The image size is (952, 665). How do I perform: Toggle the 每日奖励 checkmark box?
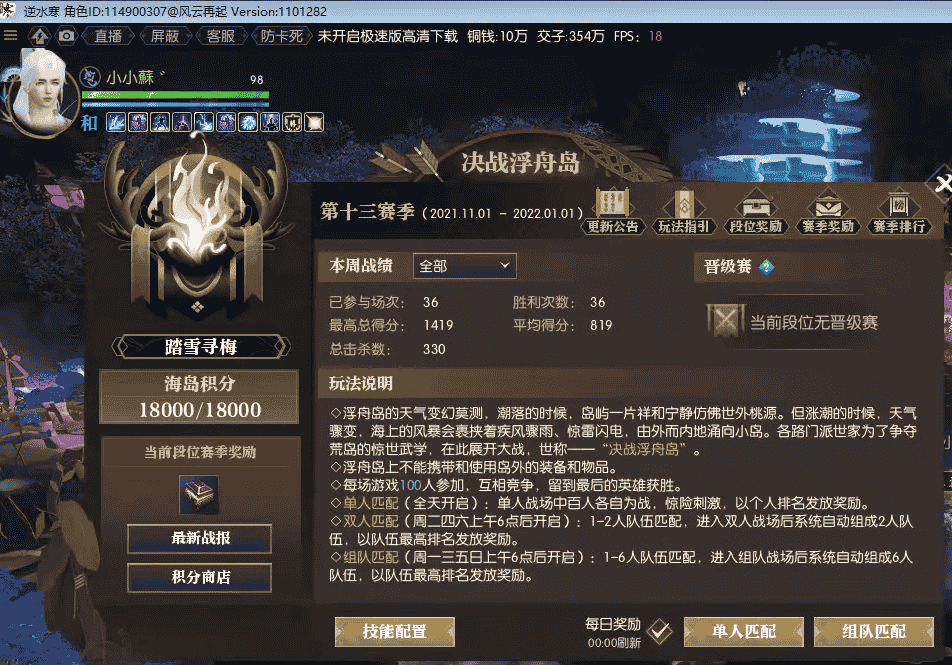[x=659, y=632]
